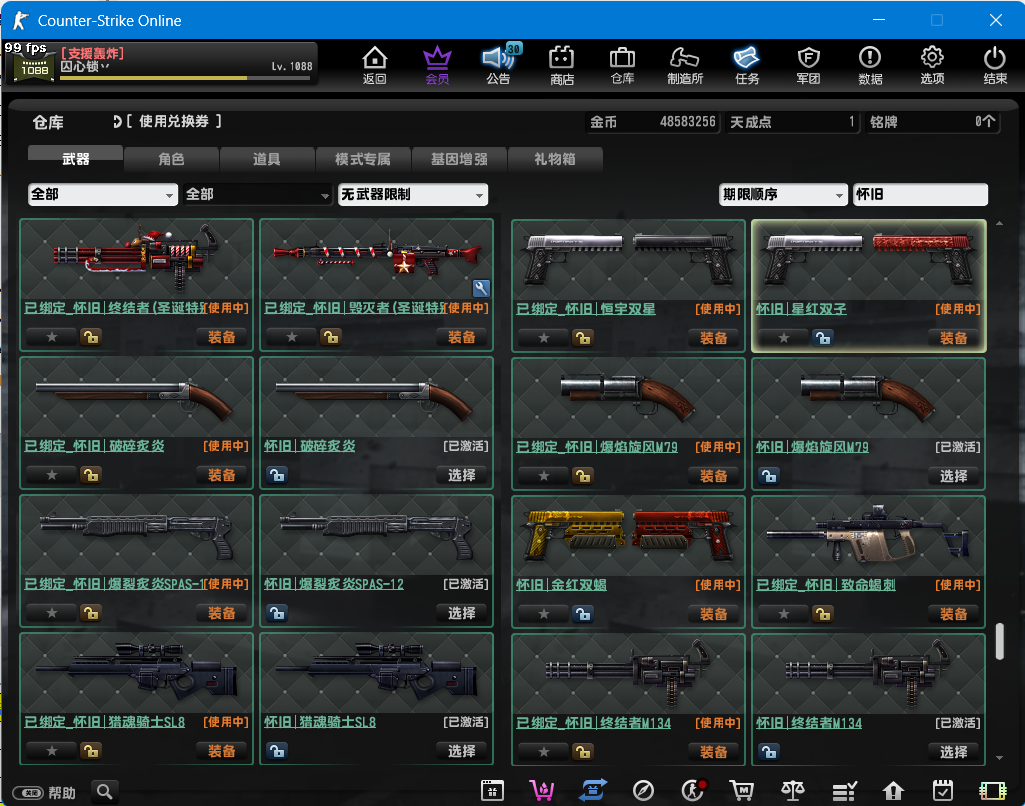Open the 商店 shop icon
This screenshot has width=1025, height=806.
pyautogui.click(x=562, y=65)
